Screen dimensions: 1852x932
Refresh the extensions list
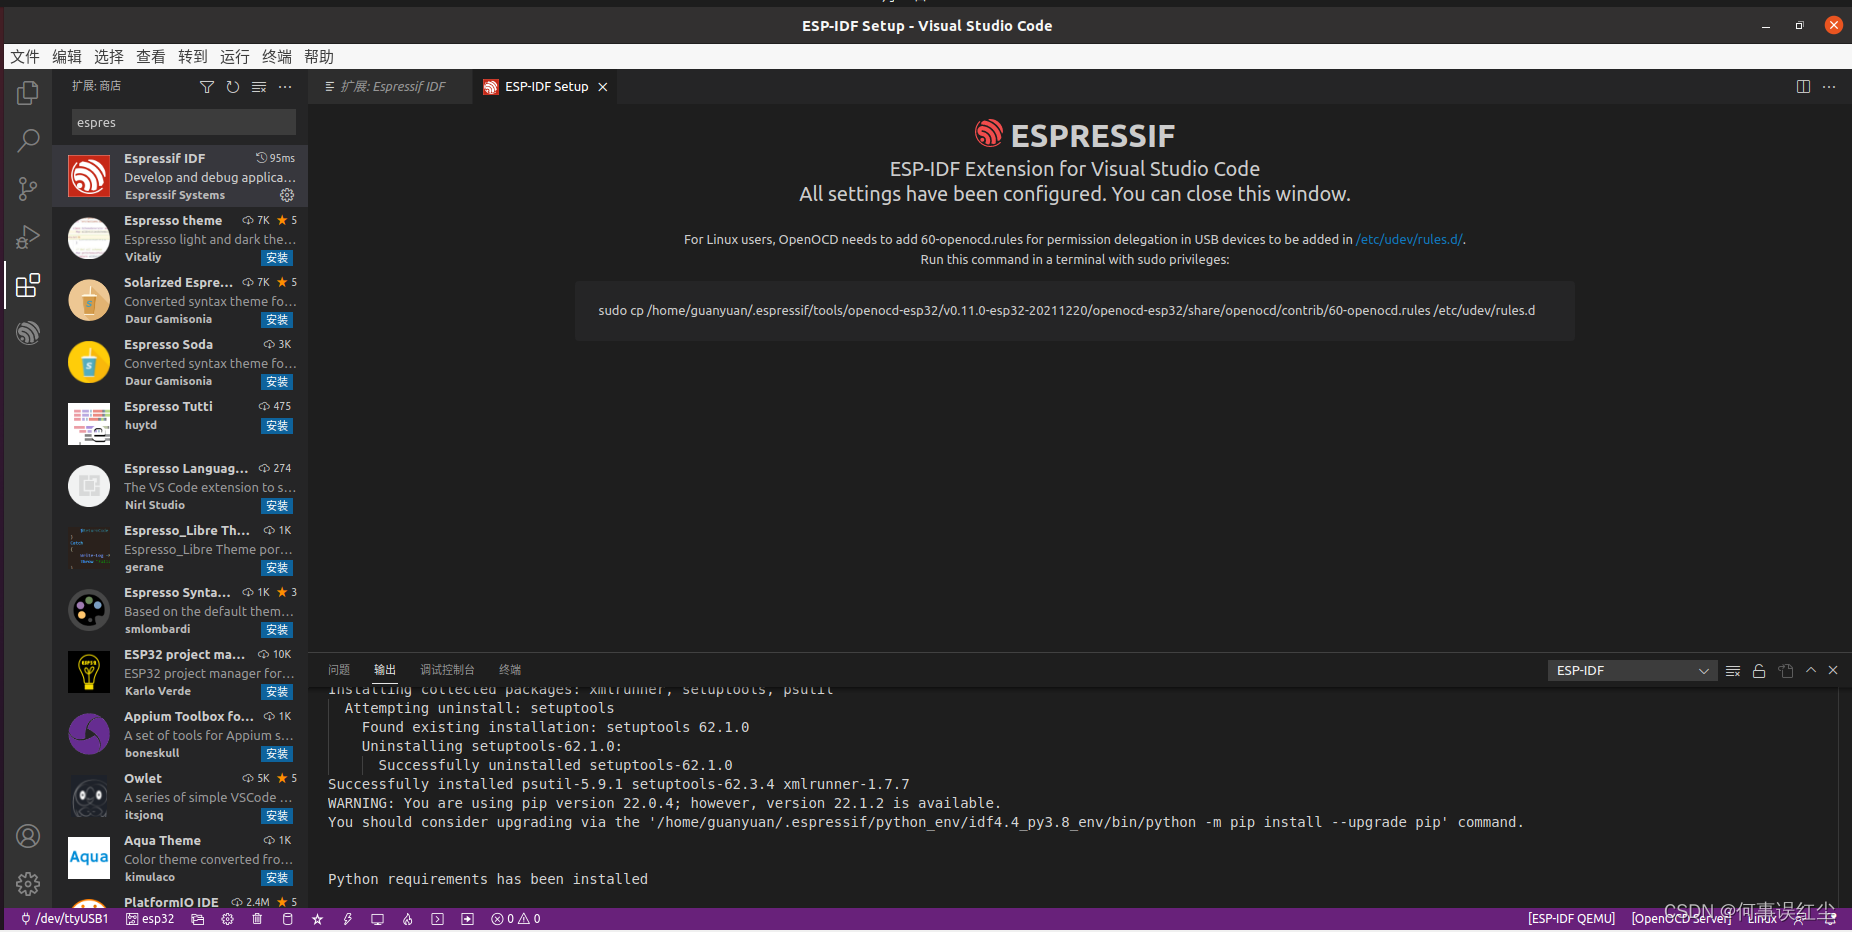(233, 87)
